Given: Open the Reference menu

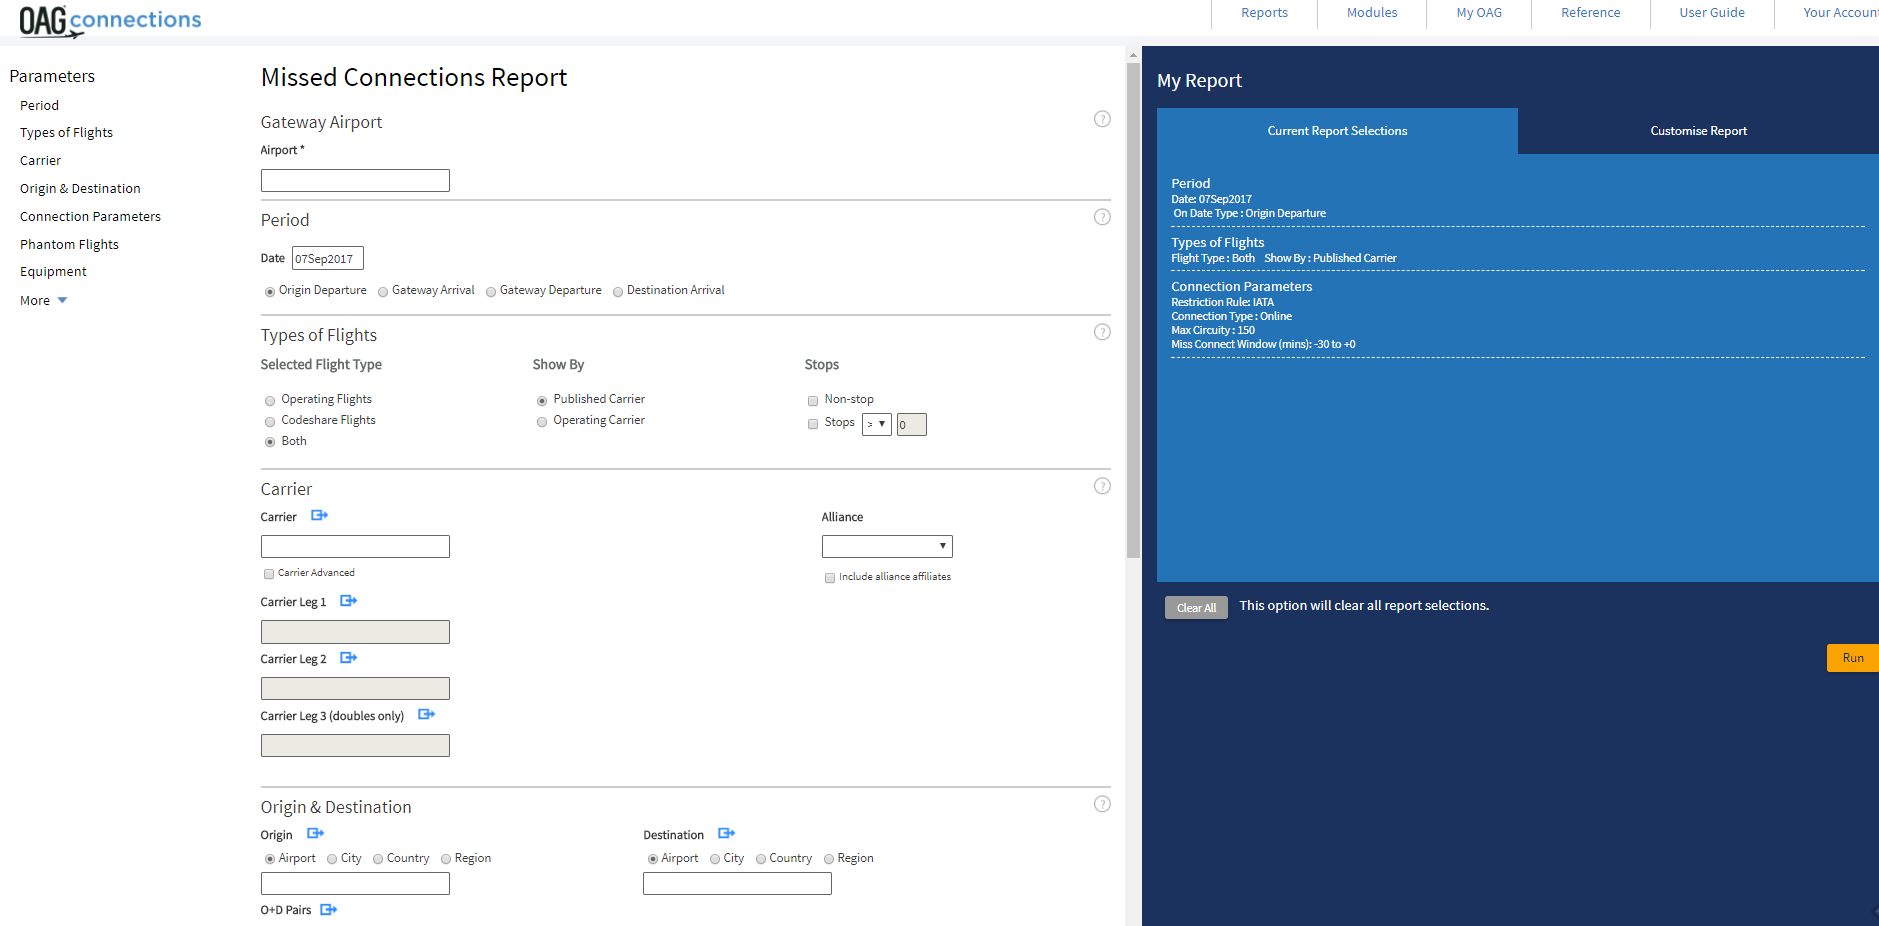Looking at the screenshot, I should click(x=1590, y=13).
